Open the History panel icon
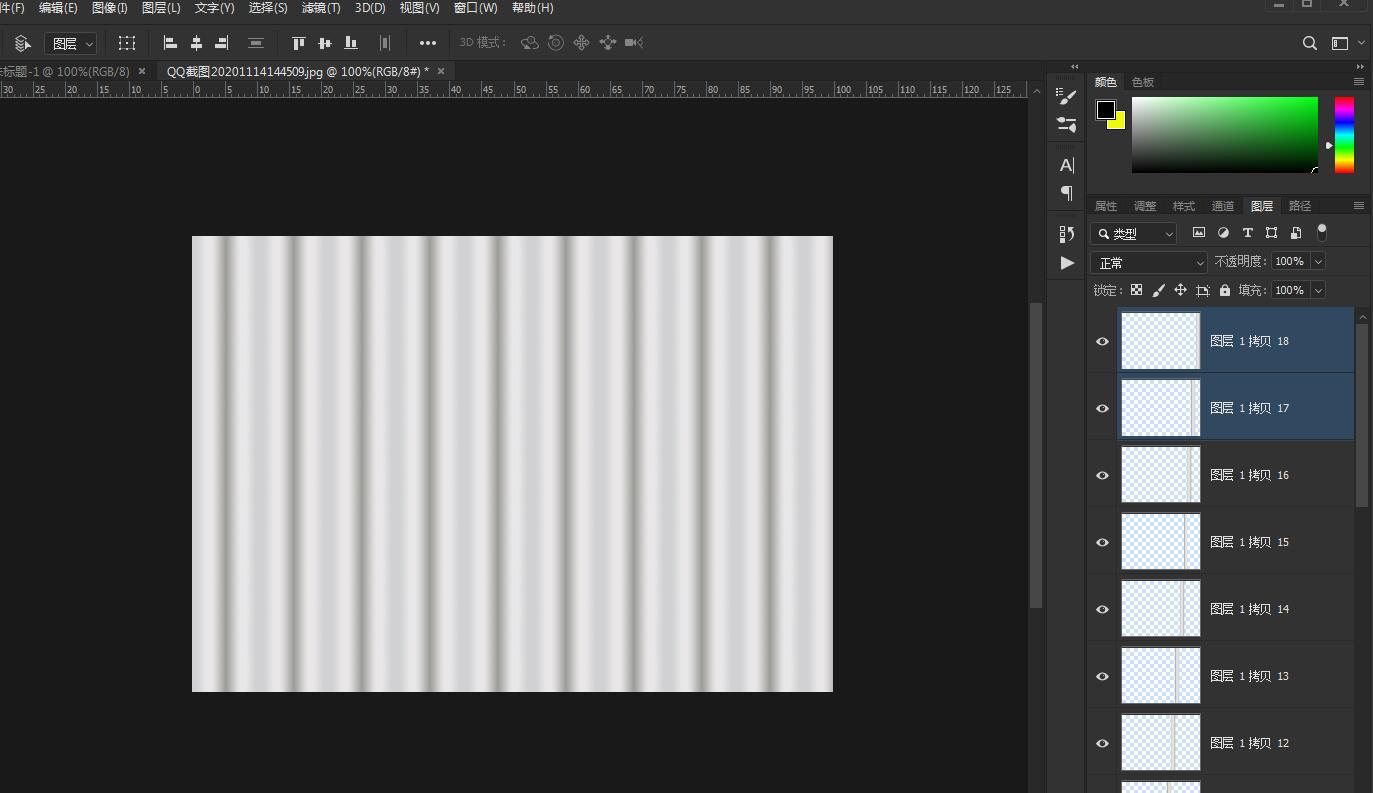1373x793 pixels. (1067, 234)
